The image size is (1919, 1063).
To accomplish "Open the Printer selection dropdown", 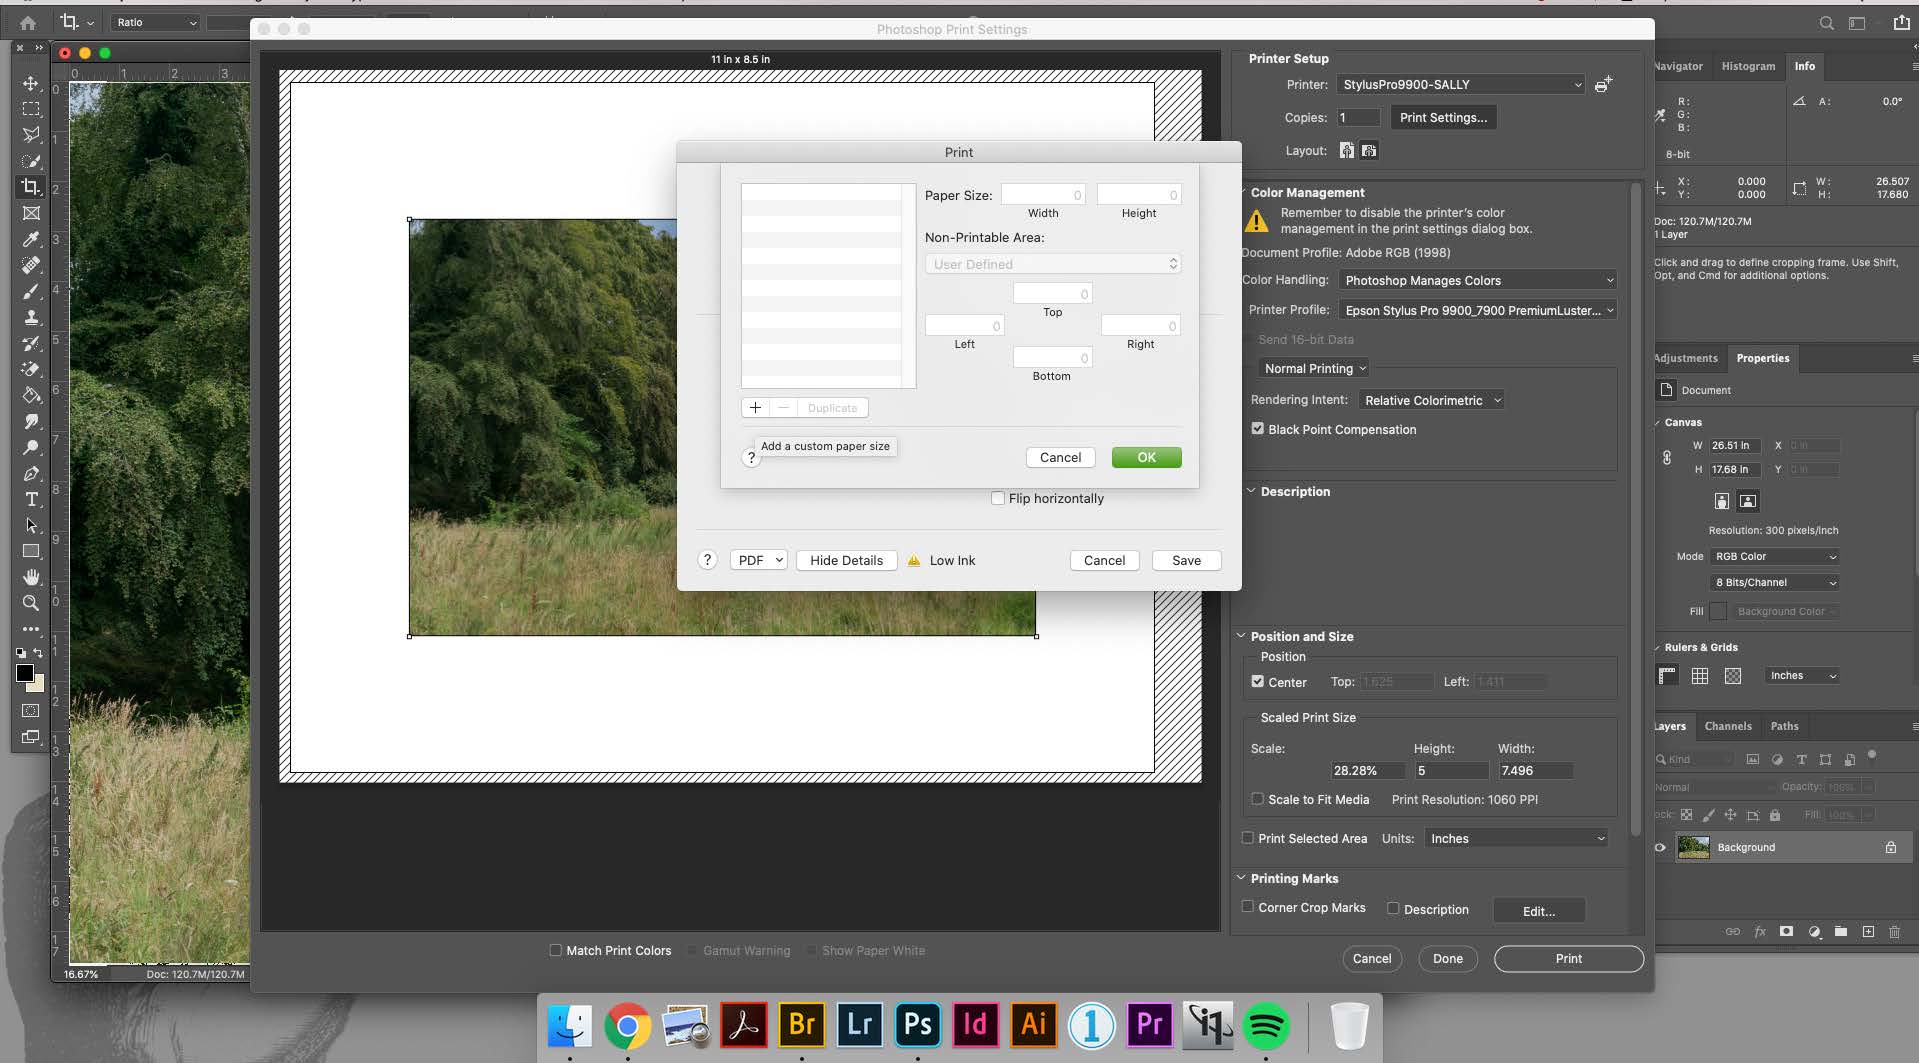I will tap(1461, 85).
